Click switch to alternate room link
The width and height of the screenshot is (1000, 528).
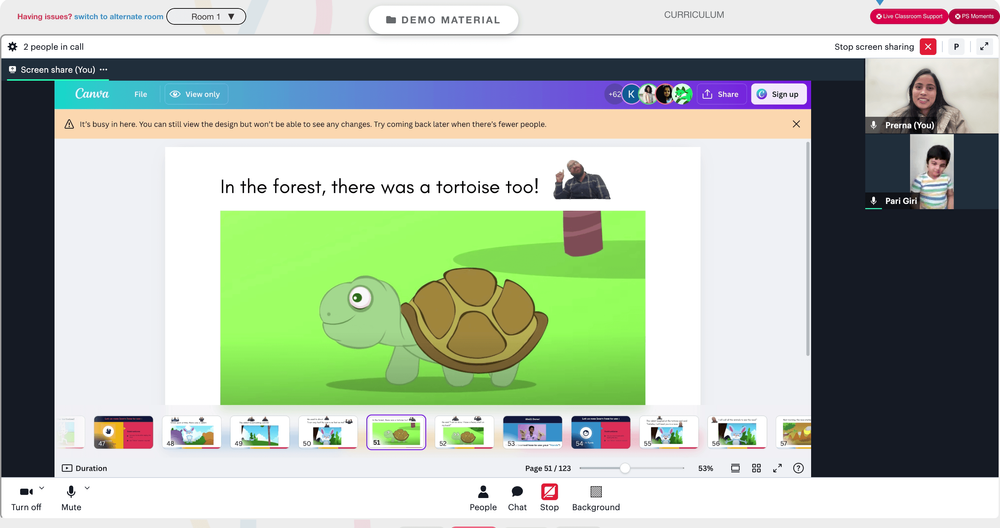click(119, 17)
